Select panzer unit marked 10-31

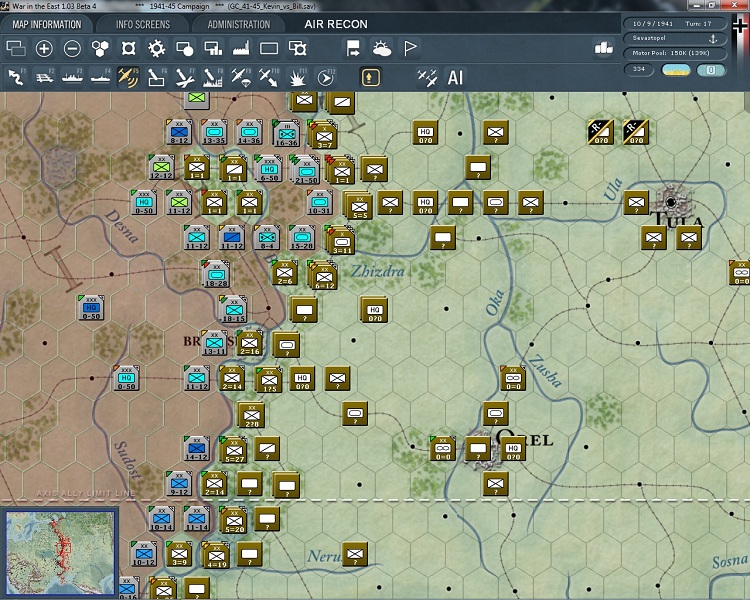(x=320, y=202)
